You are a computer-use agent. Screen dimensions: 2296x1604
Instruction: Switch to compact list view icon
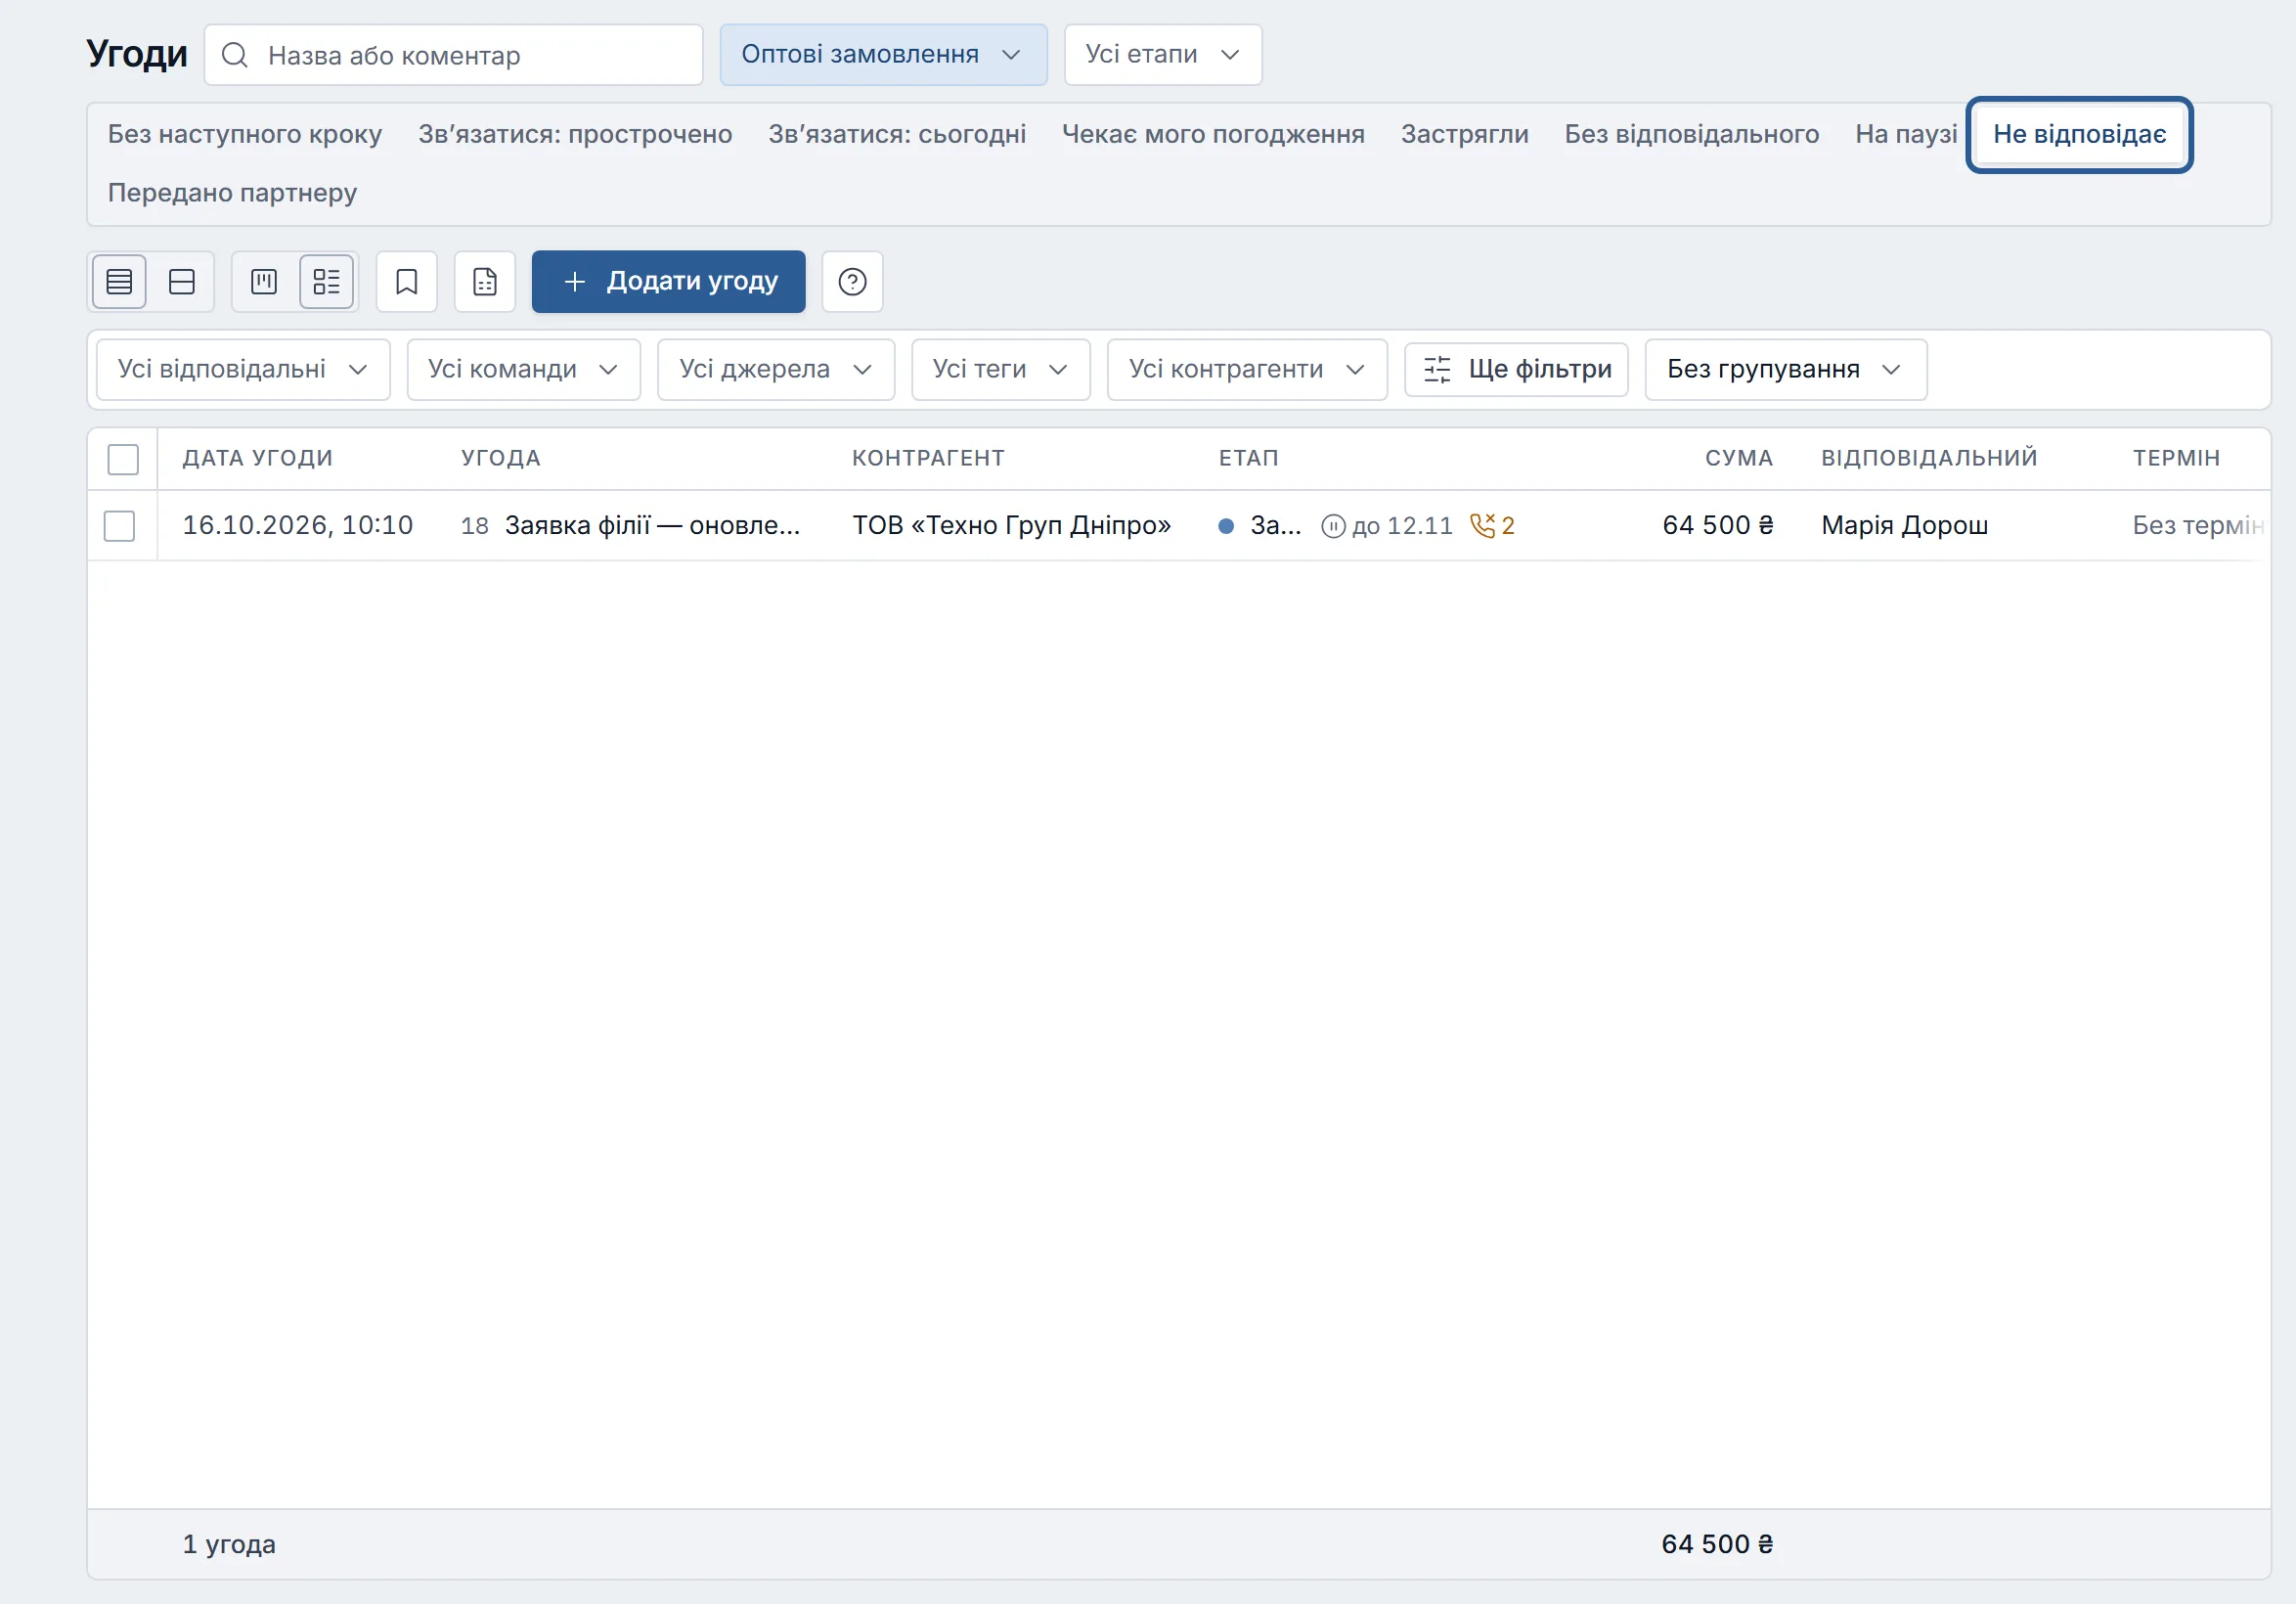[x=119, y=282]
